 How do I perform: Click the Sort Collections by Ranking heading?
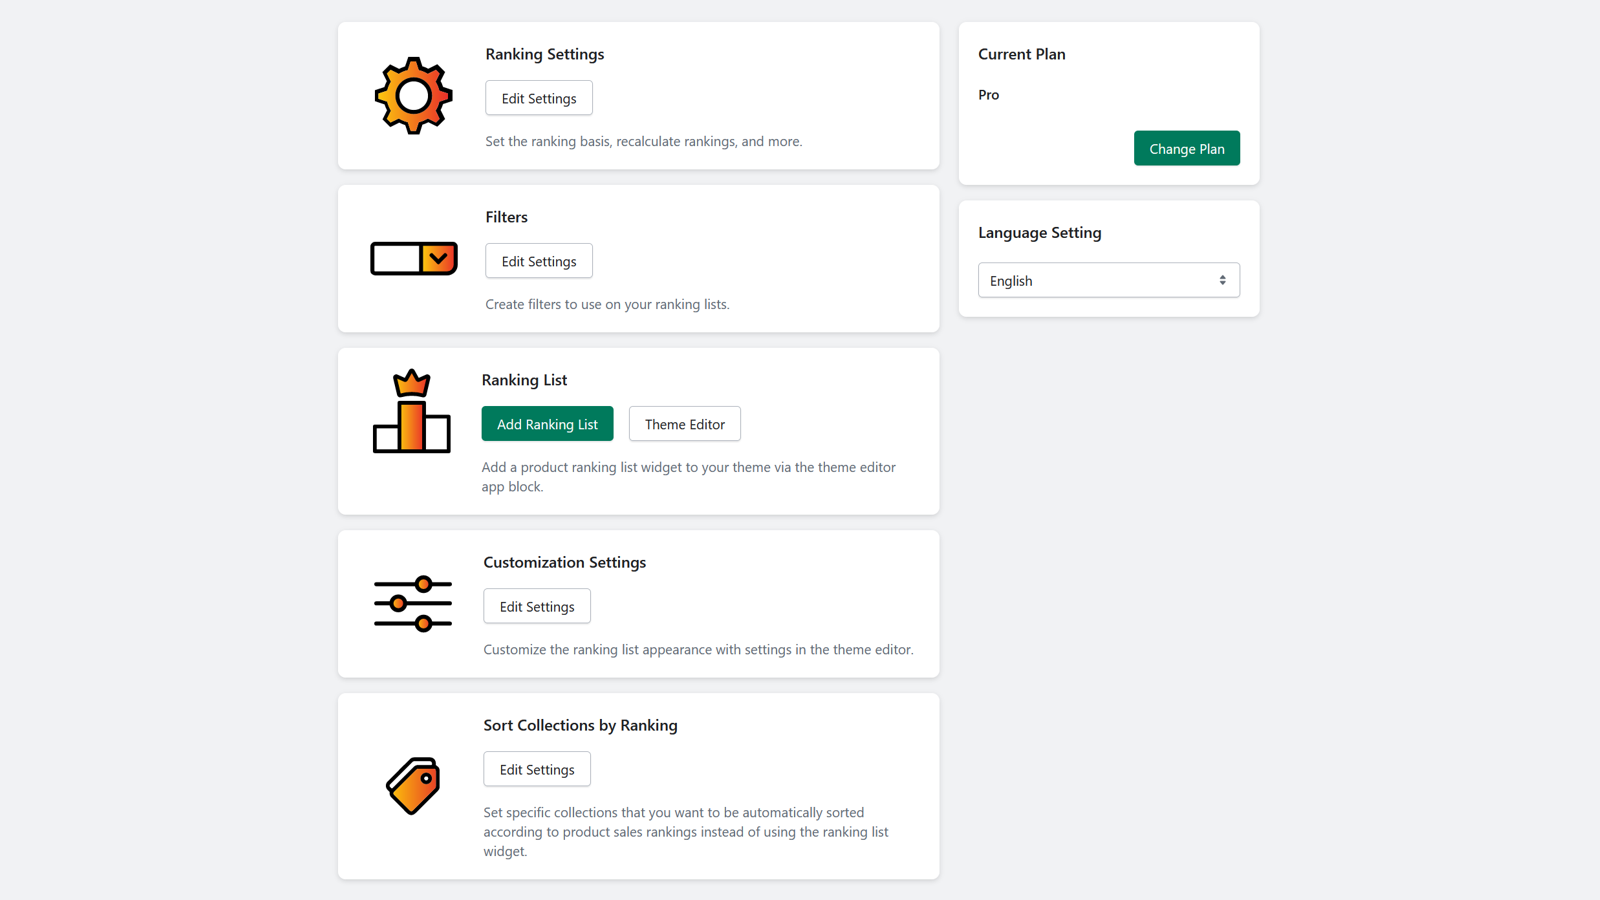point(580,725)
